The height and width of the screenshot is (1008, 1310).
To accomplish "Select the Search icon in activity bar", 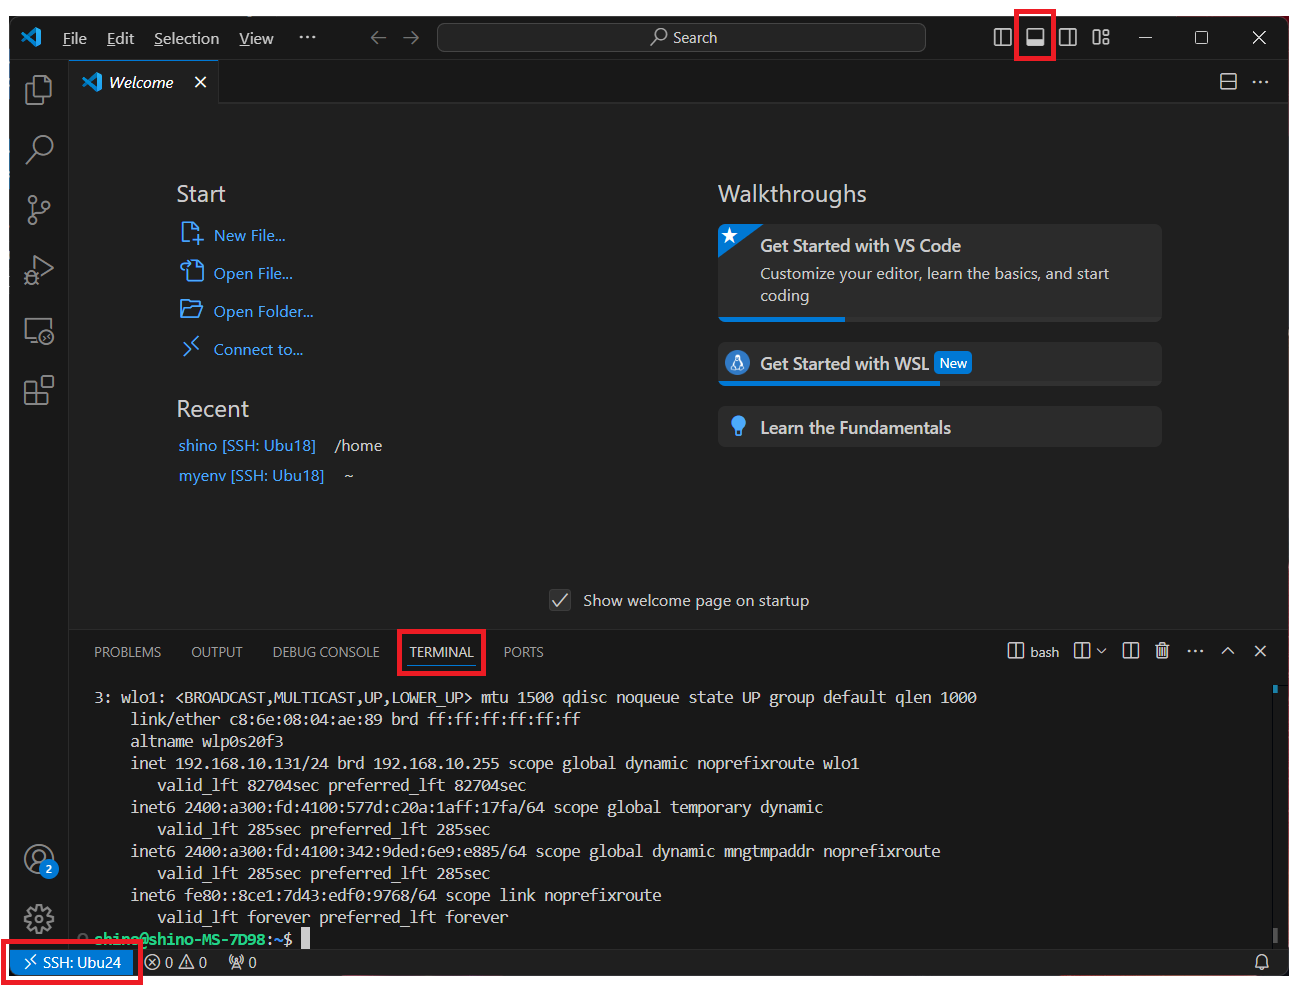I will click(x=38, y=150).
